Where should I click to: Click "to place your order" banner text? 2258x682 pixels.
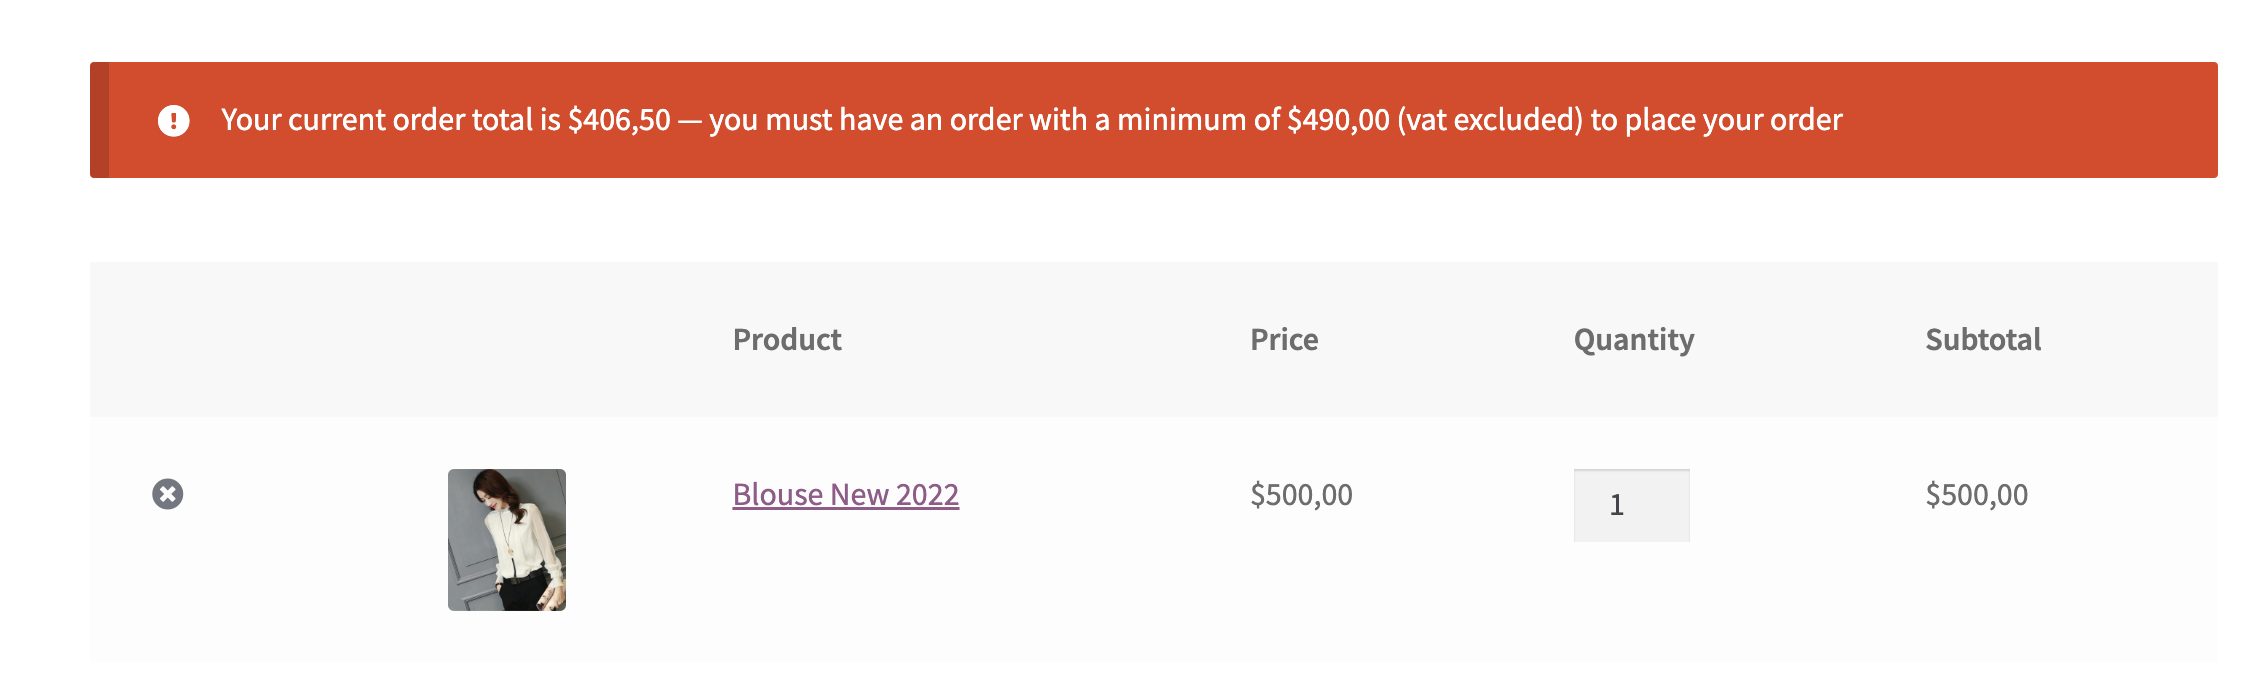(1716, 120)
